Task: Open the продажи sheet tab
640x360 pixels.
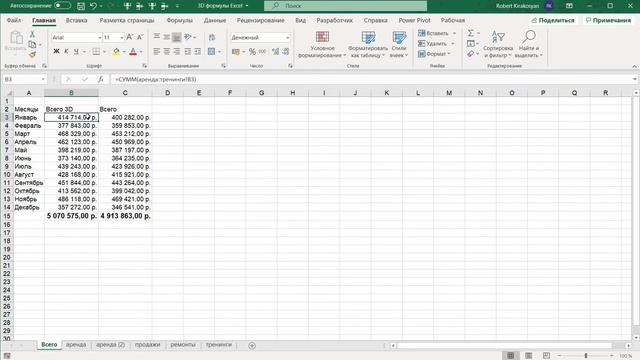Action: (147, 345)
